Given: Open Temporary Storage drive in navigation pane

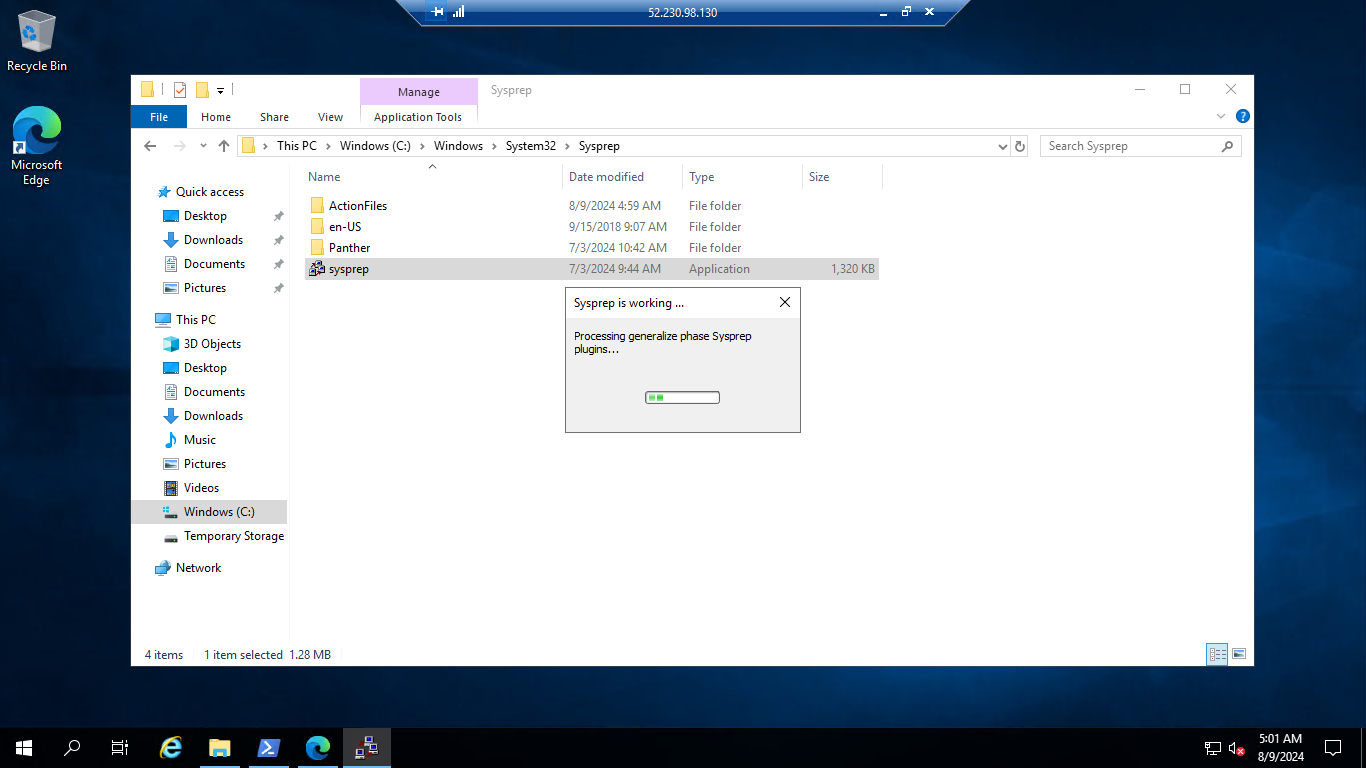Looking at the screenshot, I should click(x=233, y=536).
